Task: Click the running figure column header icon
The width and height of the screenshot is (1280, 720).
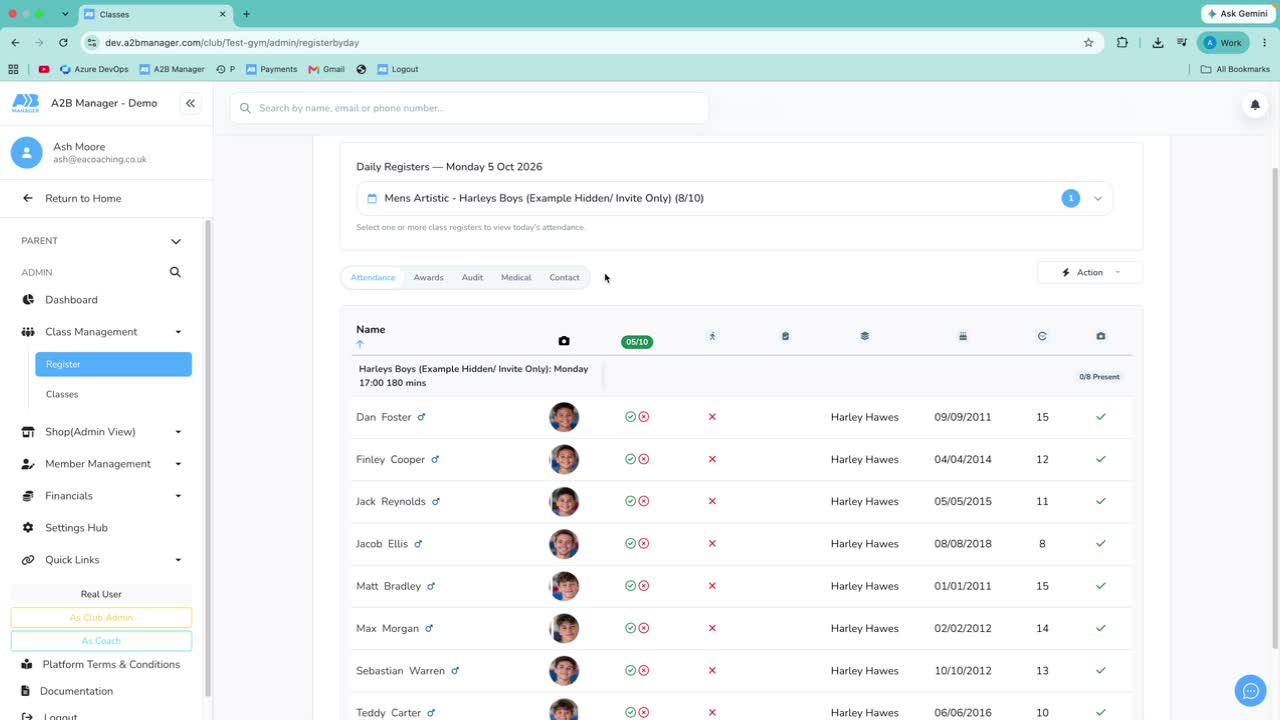Action: pos(712,336)
